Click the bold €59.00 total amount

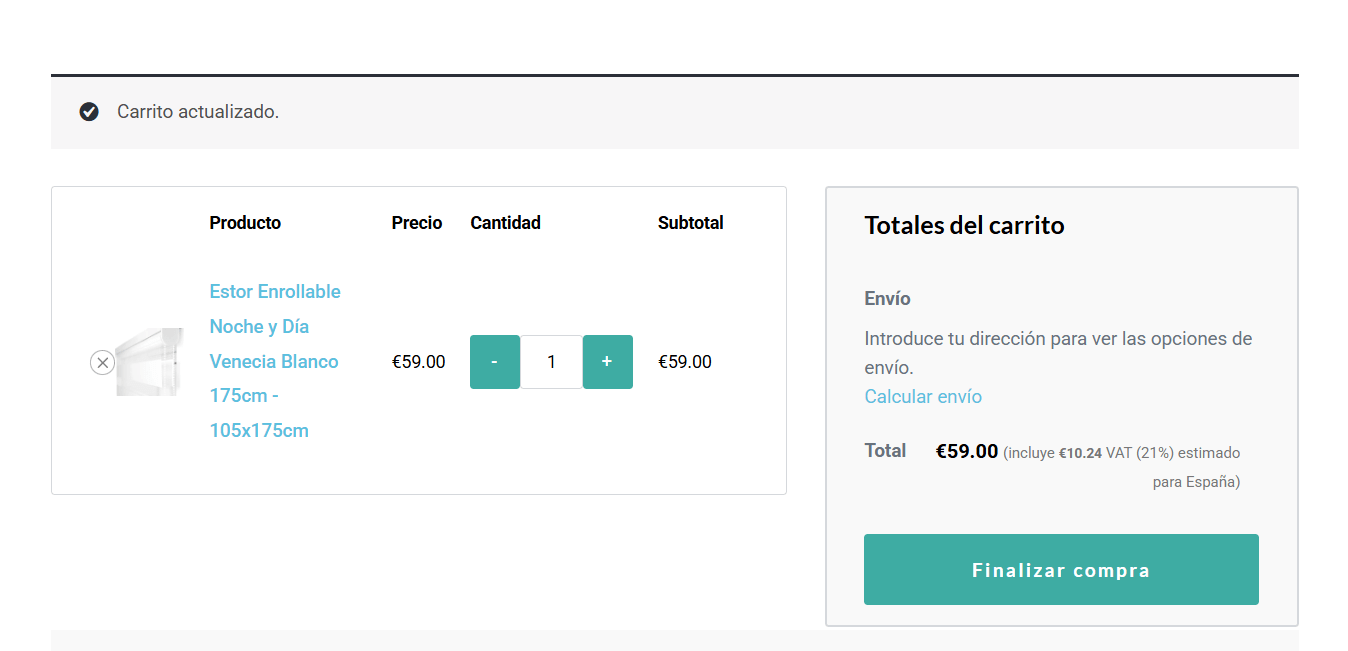966,451
